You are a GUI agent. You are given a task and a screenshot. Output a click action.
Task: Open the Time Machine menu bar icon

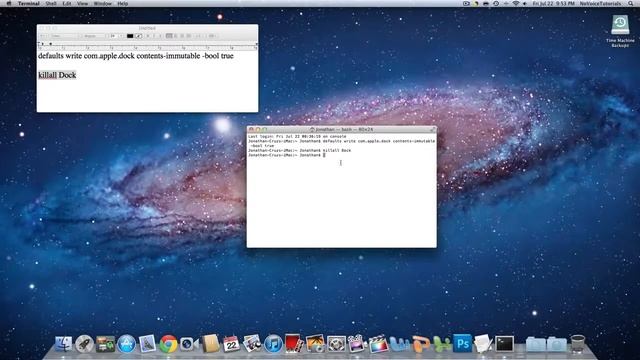(x=496, y=3)
